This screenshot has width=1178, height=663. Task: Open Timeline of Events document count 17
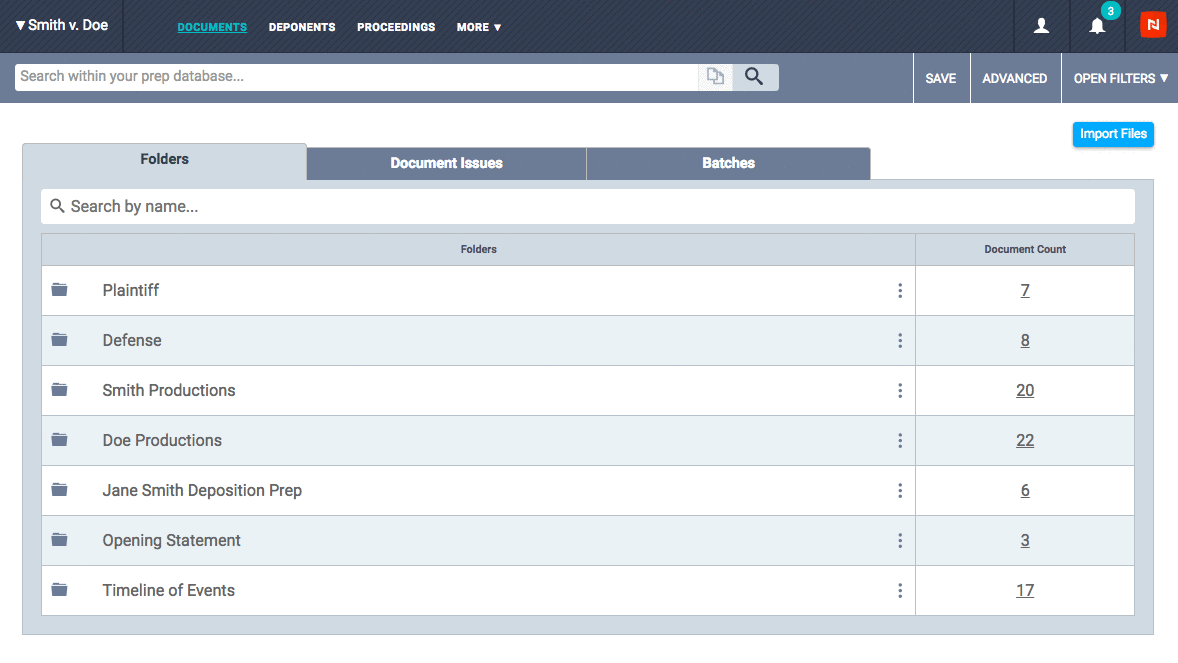coord(1025,590)
